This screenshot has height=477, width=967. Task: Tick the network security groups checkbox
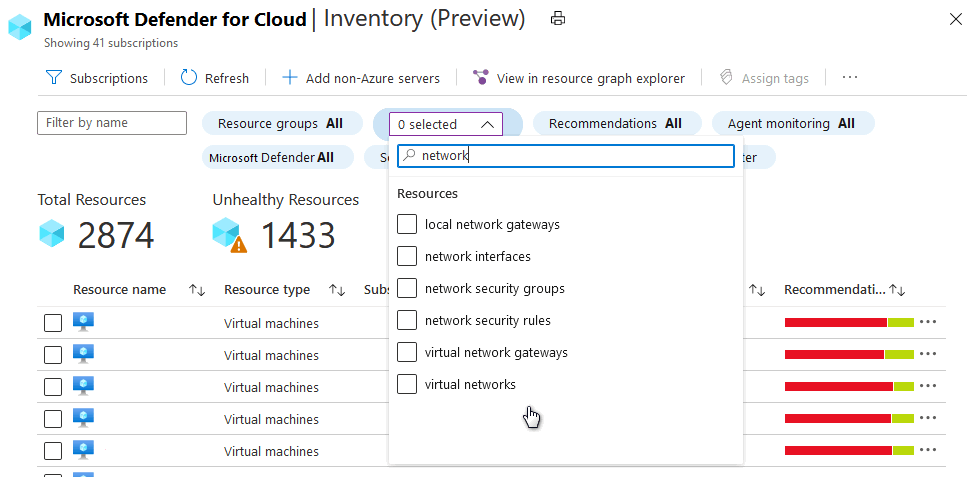coord(407,288)
